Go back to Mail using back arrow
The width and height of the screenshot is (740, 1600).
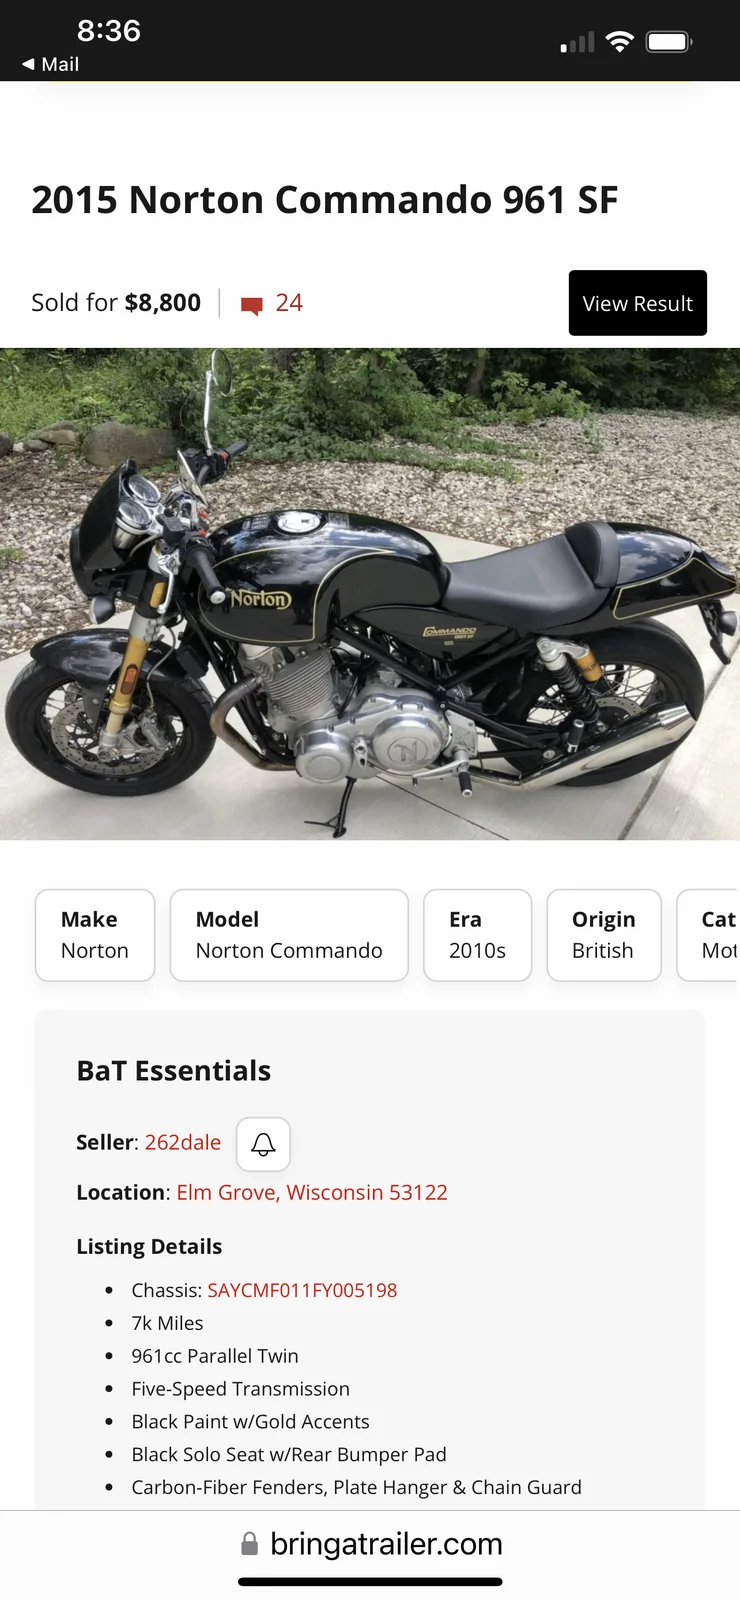pyautogui.click(x=28, y=64)
